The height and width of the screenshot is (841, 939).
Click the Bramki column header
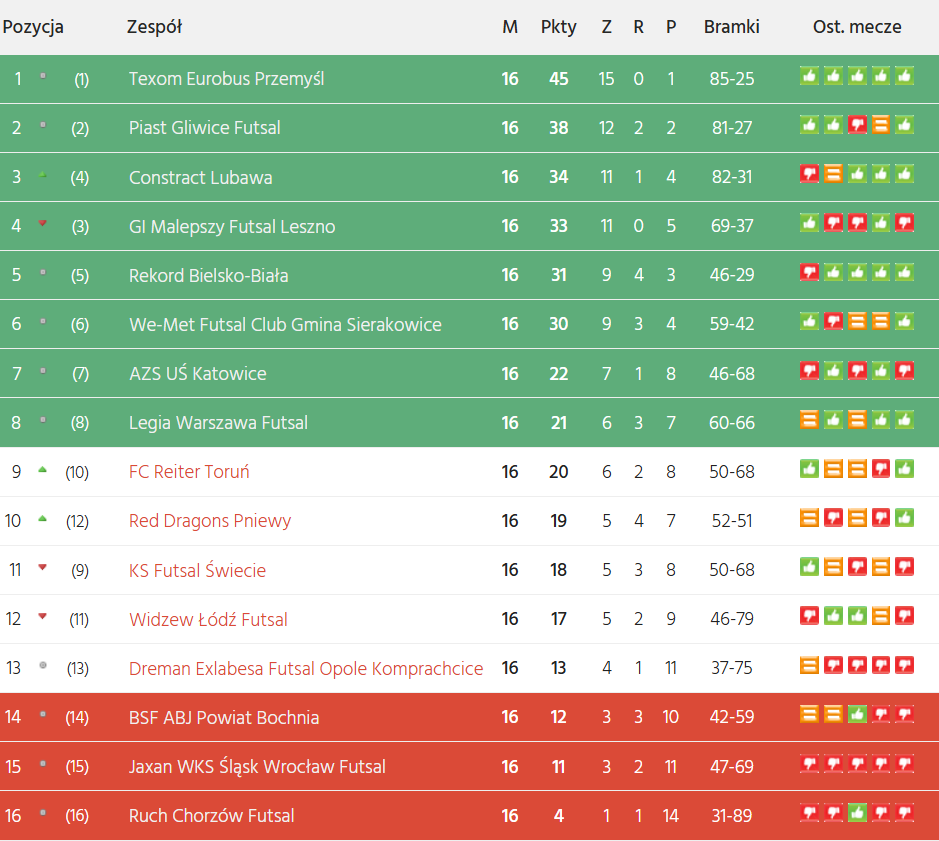pyautogui.click(x=731, y=27)
